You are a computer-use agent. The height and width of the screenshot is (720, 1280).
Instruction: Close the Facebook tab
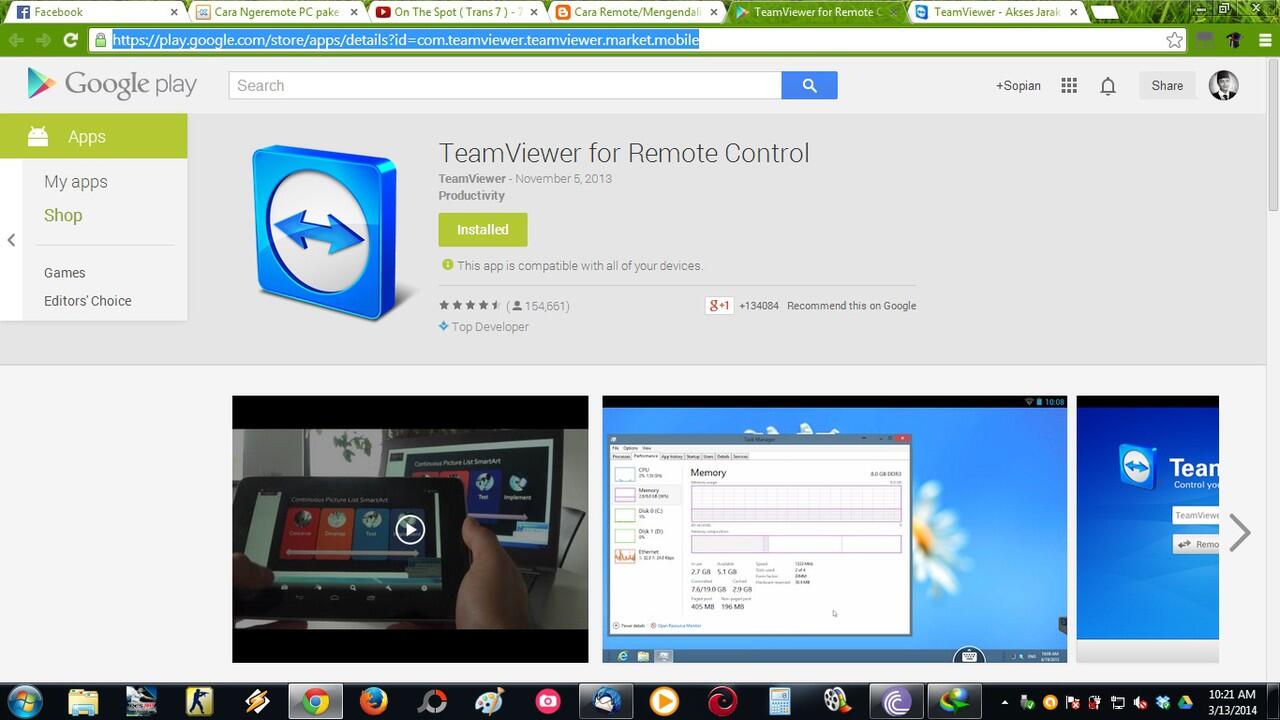174,12
